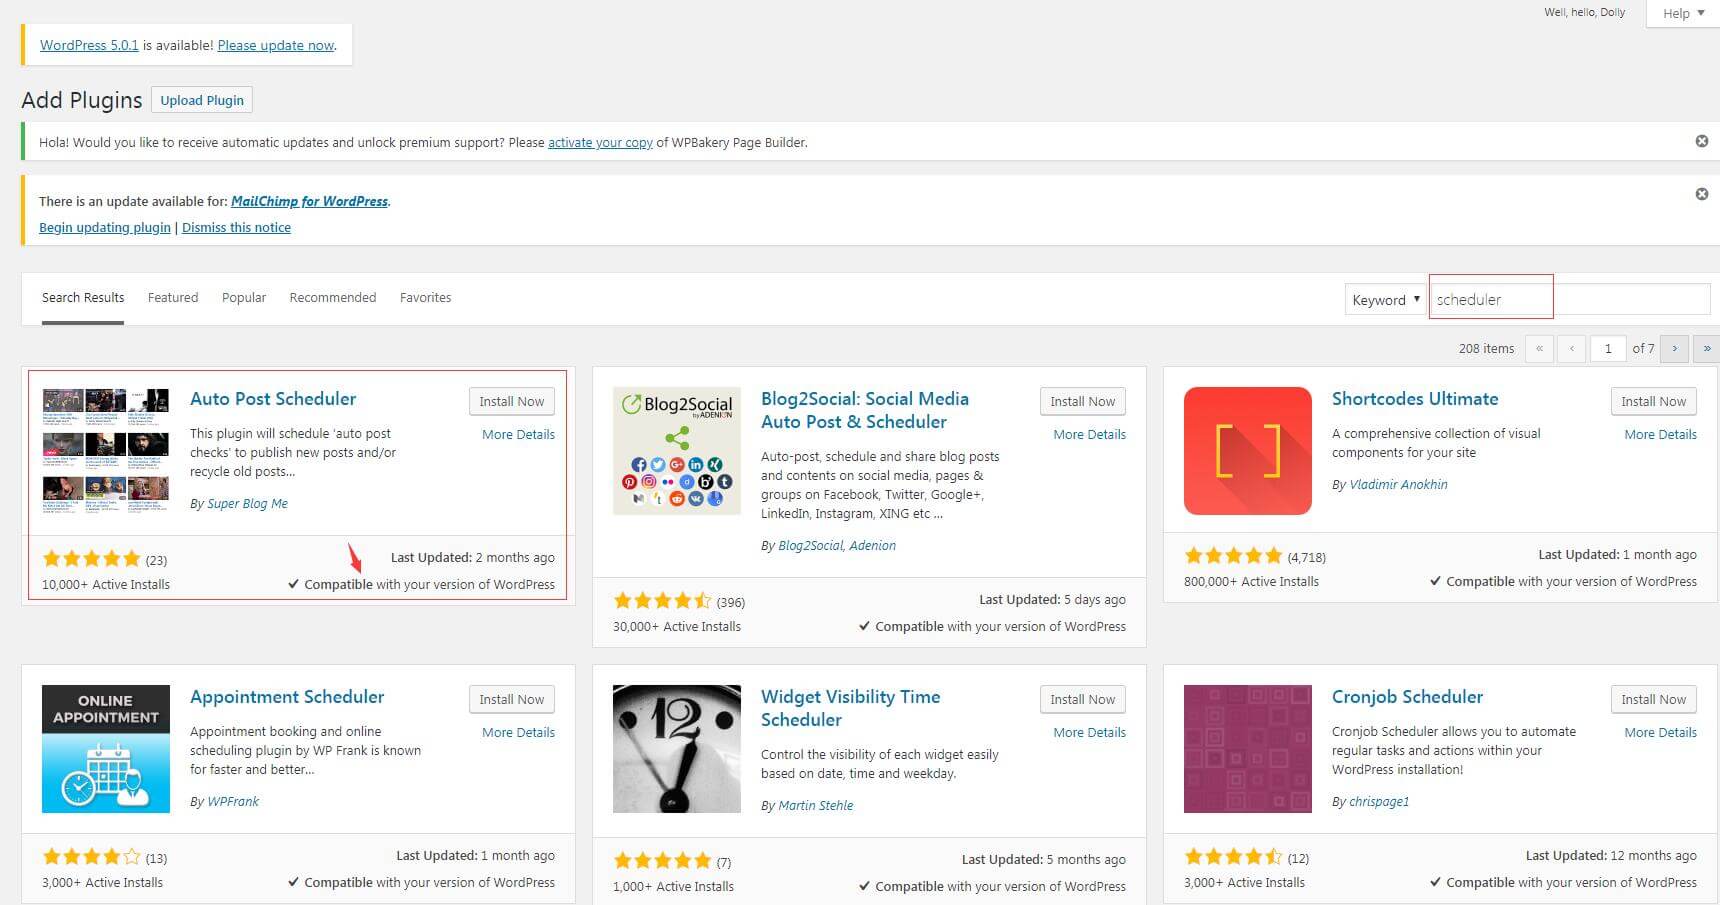Go to the next results page arrow
Screen dimensions: 1720x905
click(x=1675, y=348)
